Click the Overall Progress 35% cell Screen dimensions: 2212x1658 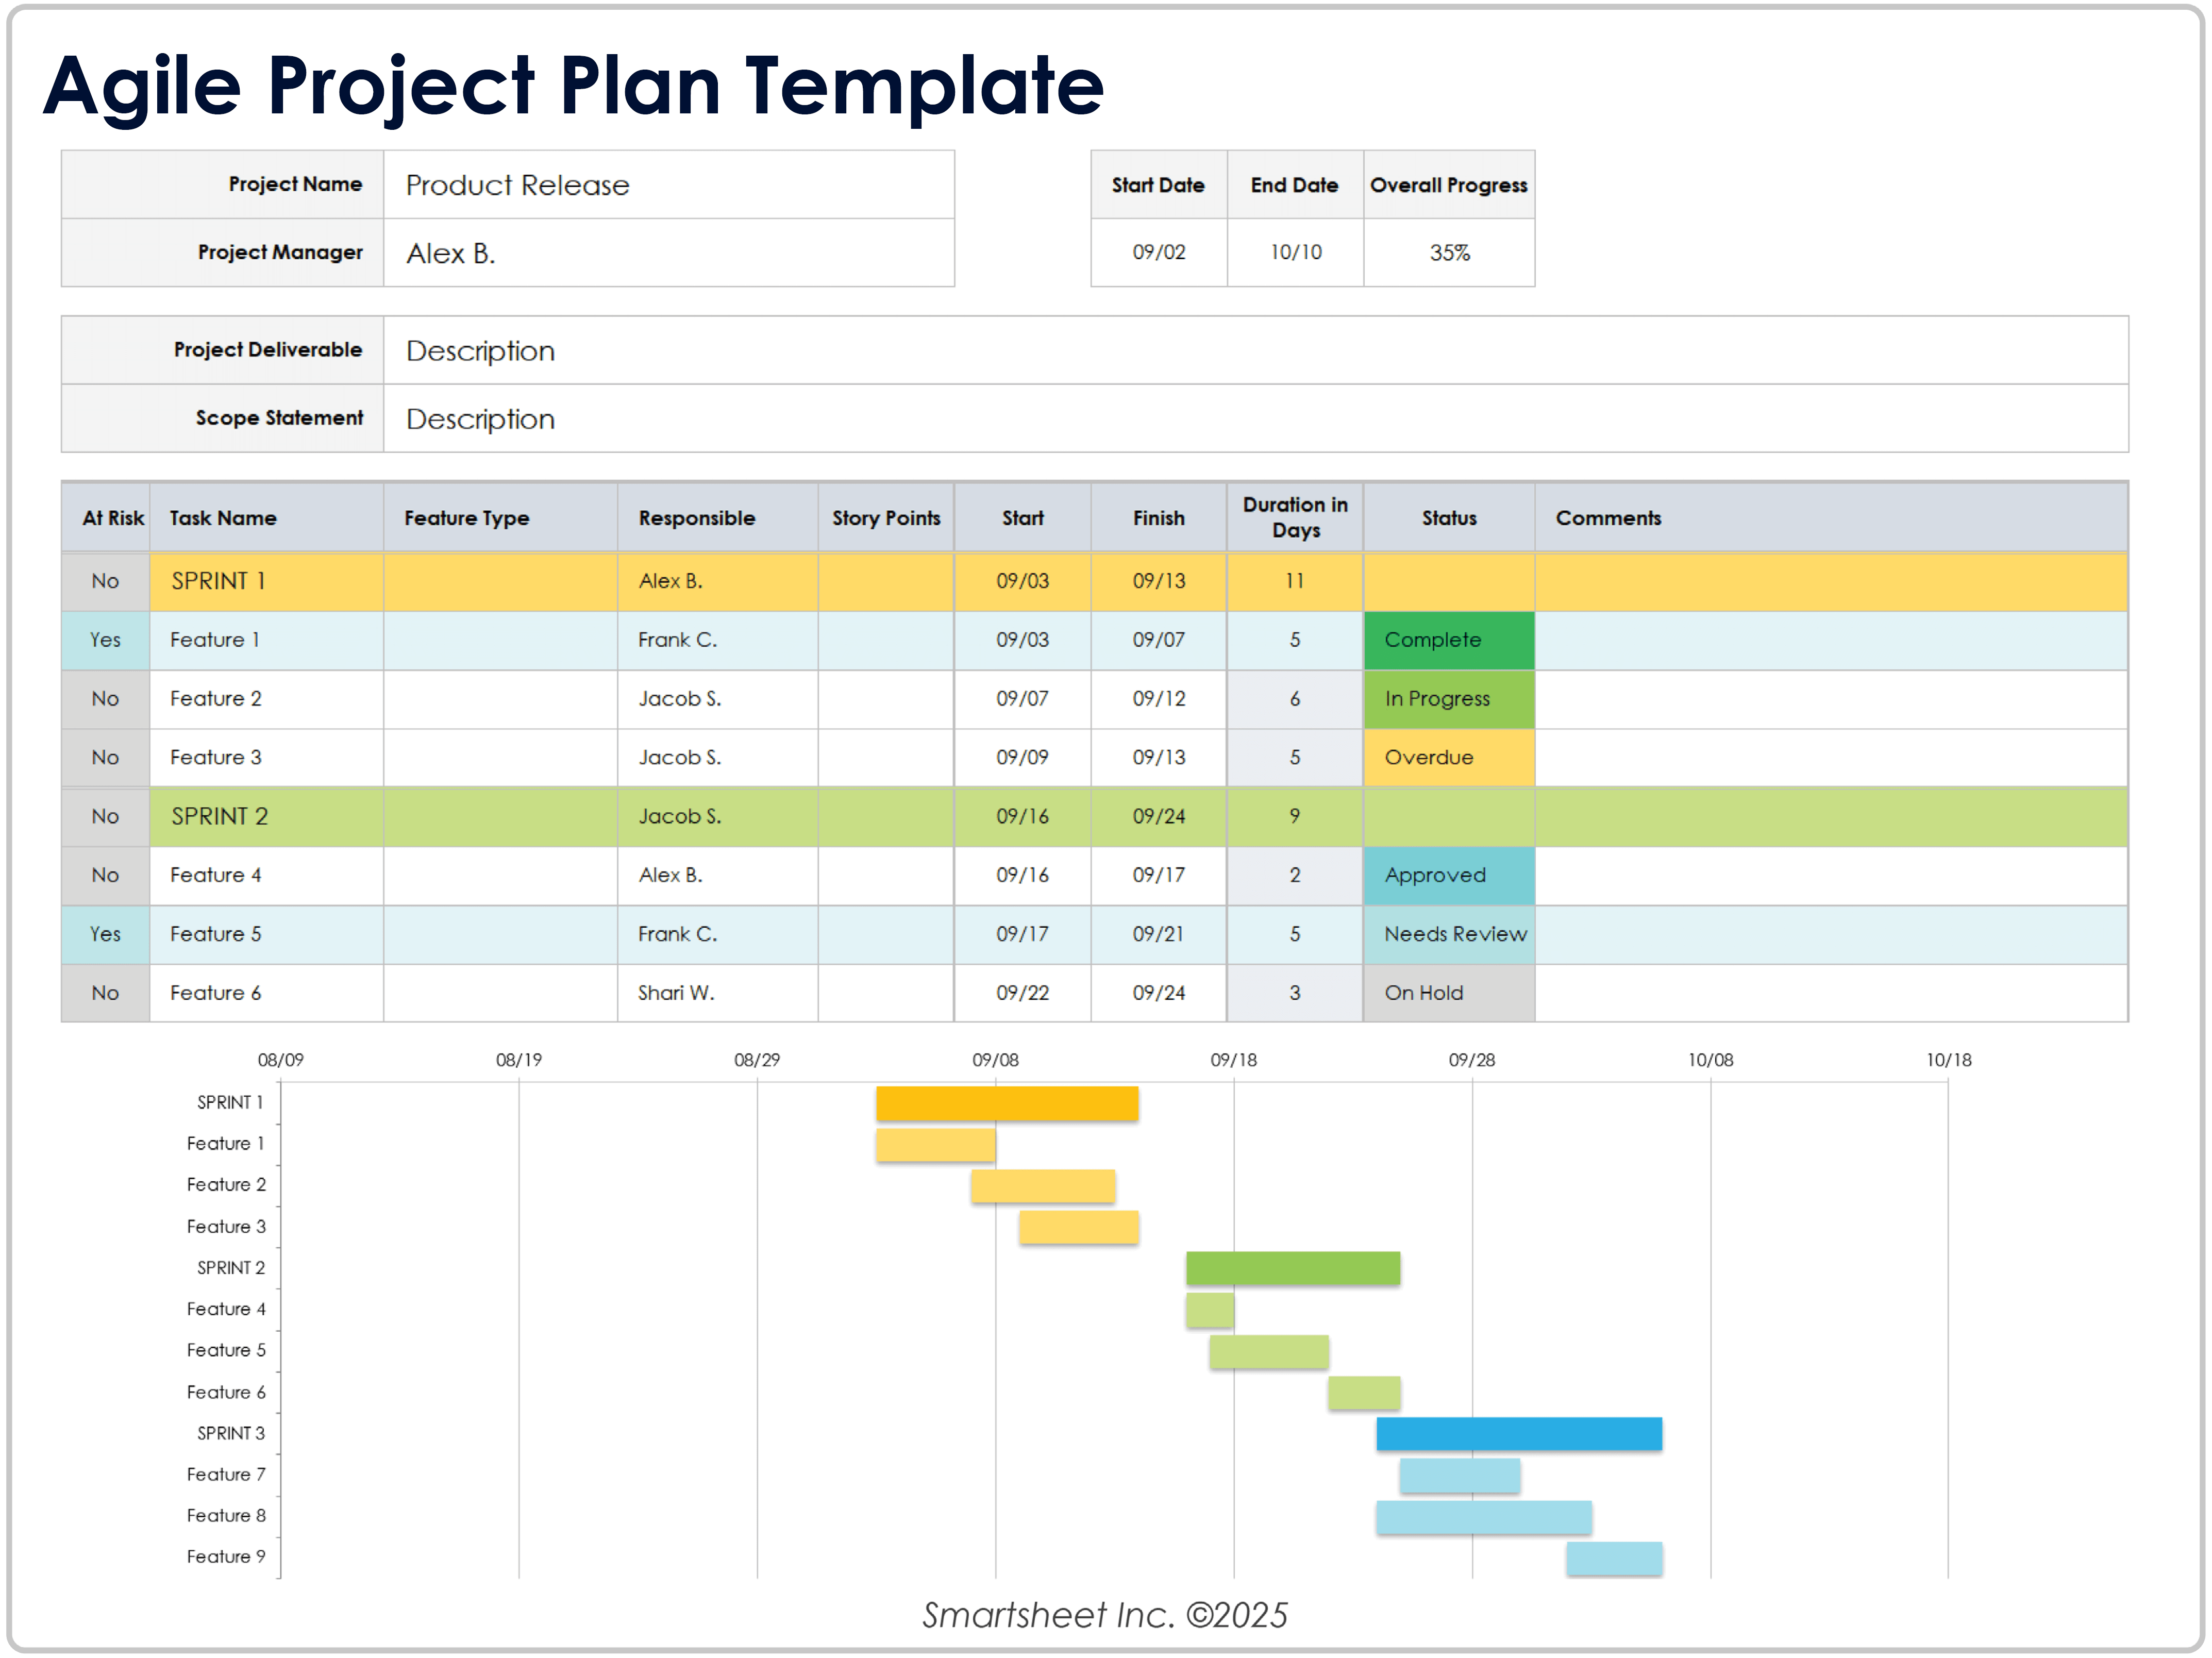pyautogui.click(x=1449, y=253)
